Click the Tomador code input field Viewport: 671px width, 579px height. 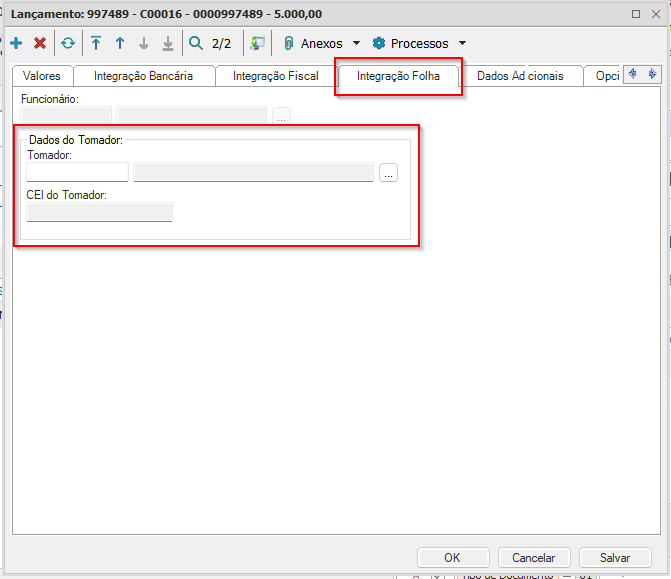pyautogui.click(x=77, y=172)
